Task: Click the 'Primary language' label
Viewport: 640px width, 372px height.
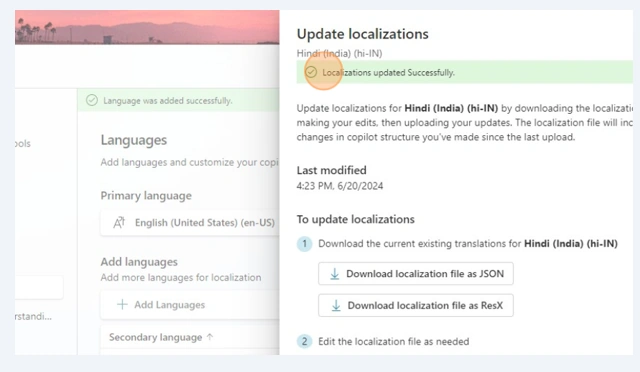Action: pos(146,196)
